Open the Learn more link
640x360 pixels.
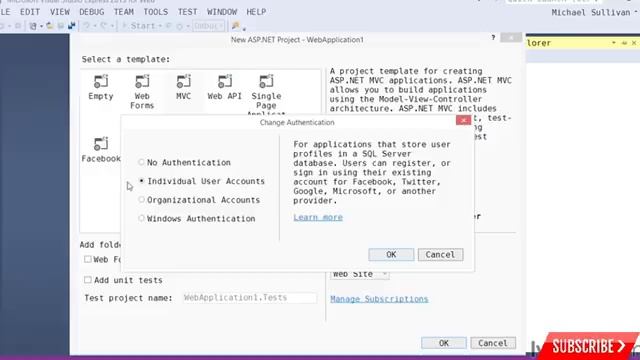(318, 218)
